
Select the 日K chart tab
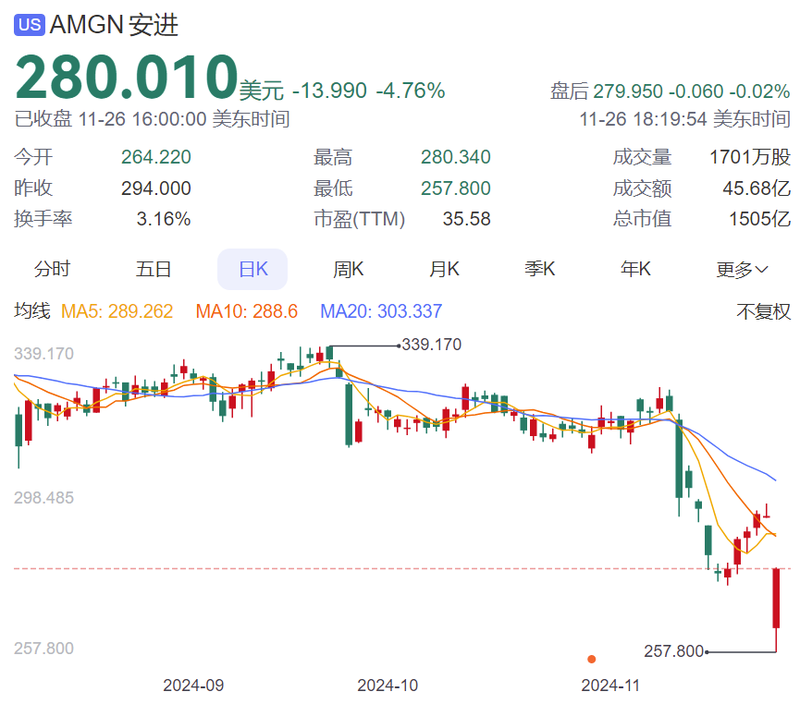click(x=252, y=269)
